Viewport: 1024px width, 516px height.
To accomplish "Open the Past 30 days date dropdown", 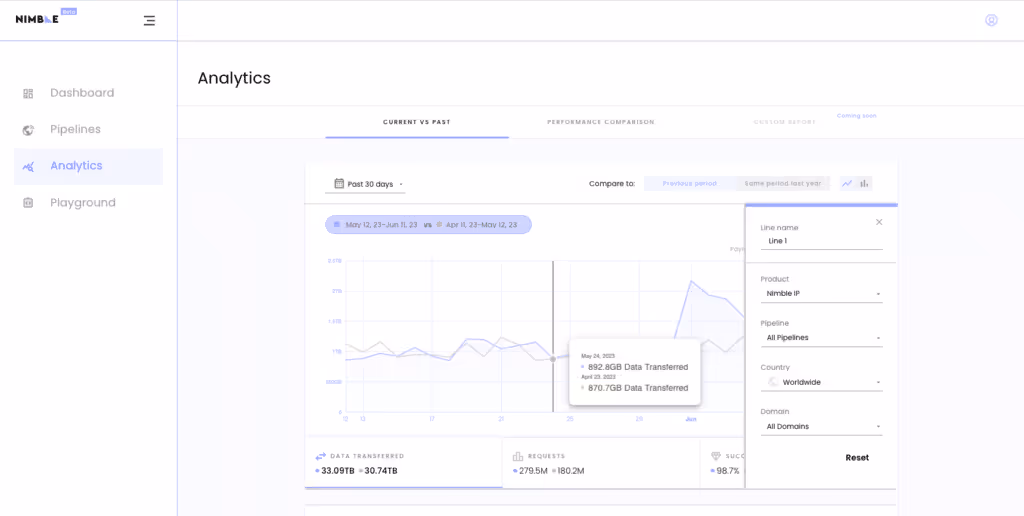I will point(366,184).
